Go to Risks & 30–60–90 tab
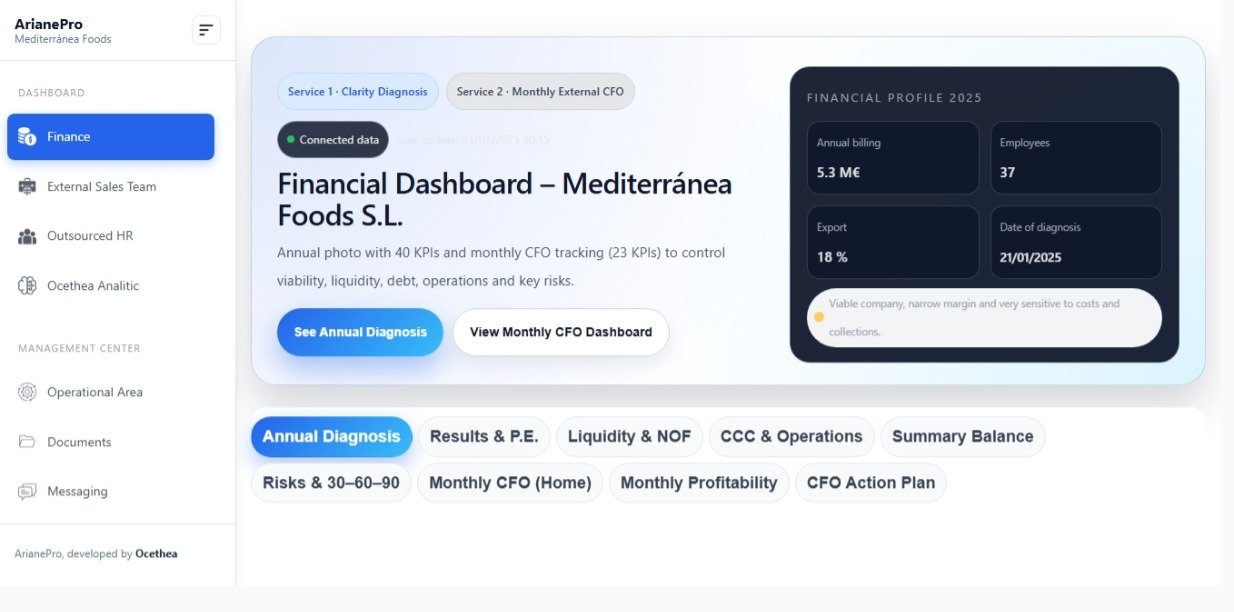The image size is (1234, 612). [331, 483]
